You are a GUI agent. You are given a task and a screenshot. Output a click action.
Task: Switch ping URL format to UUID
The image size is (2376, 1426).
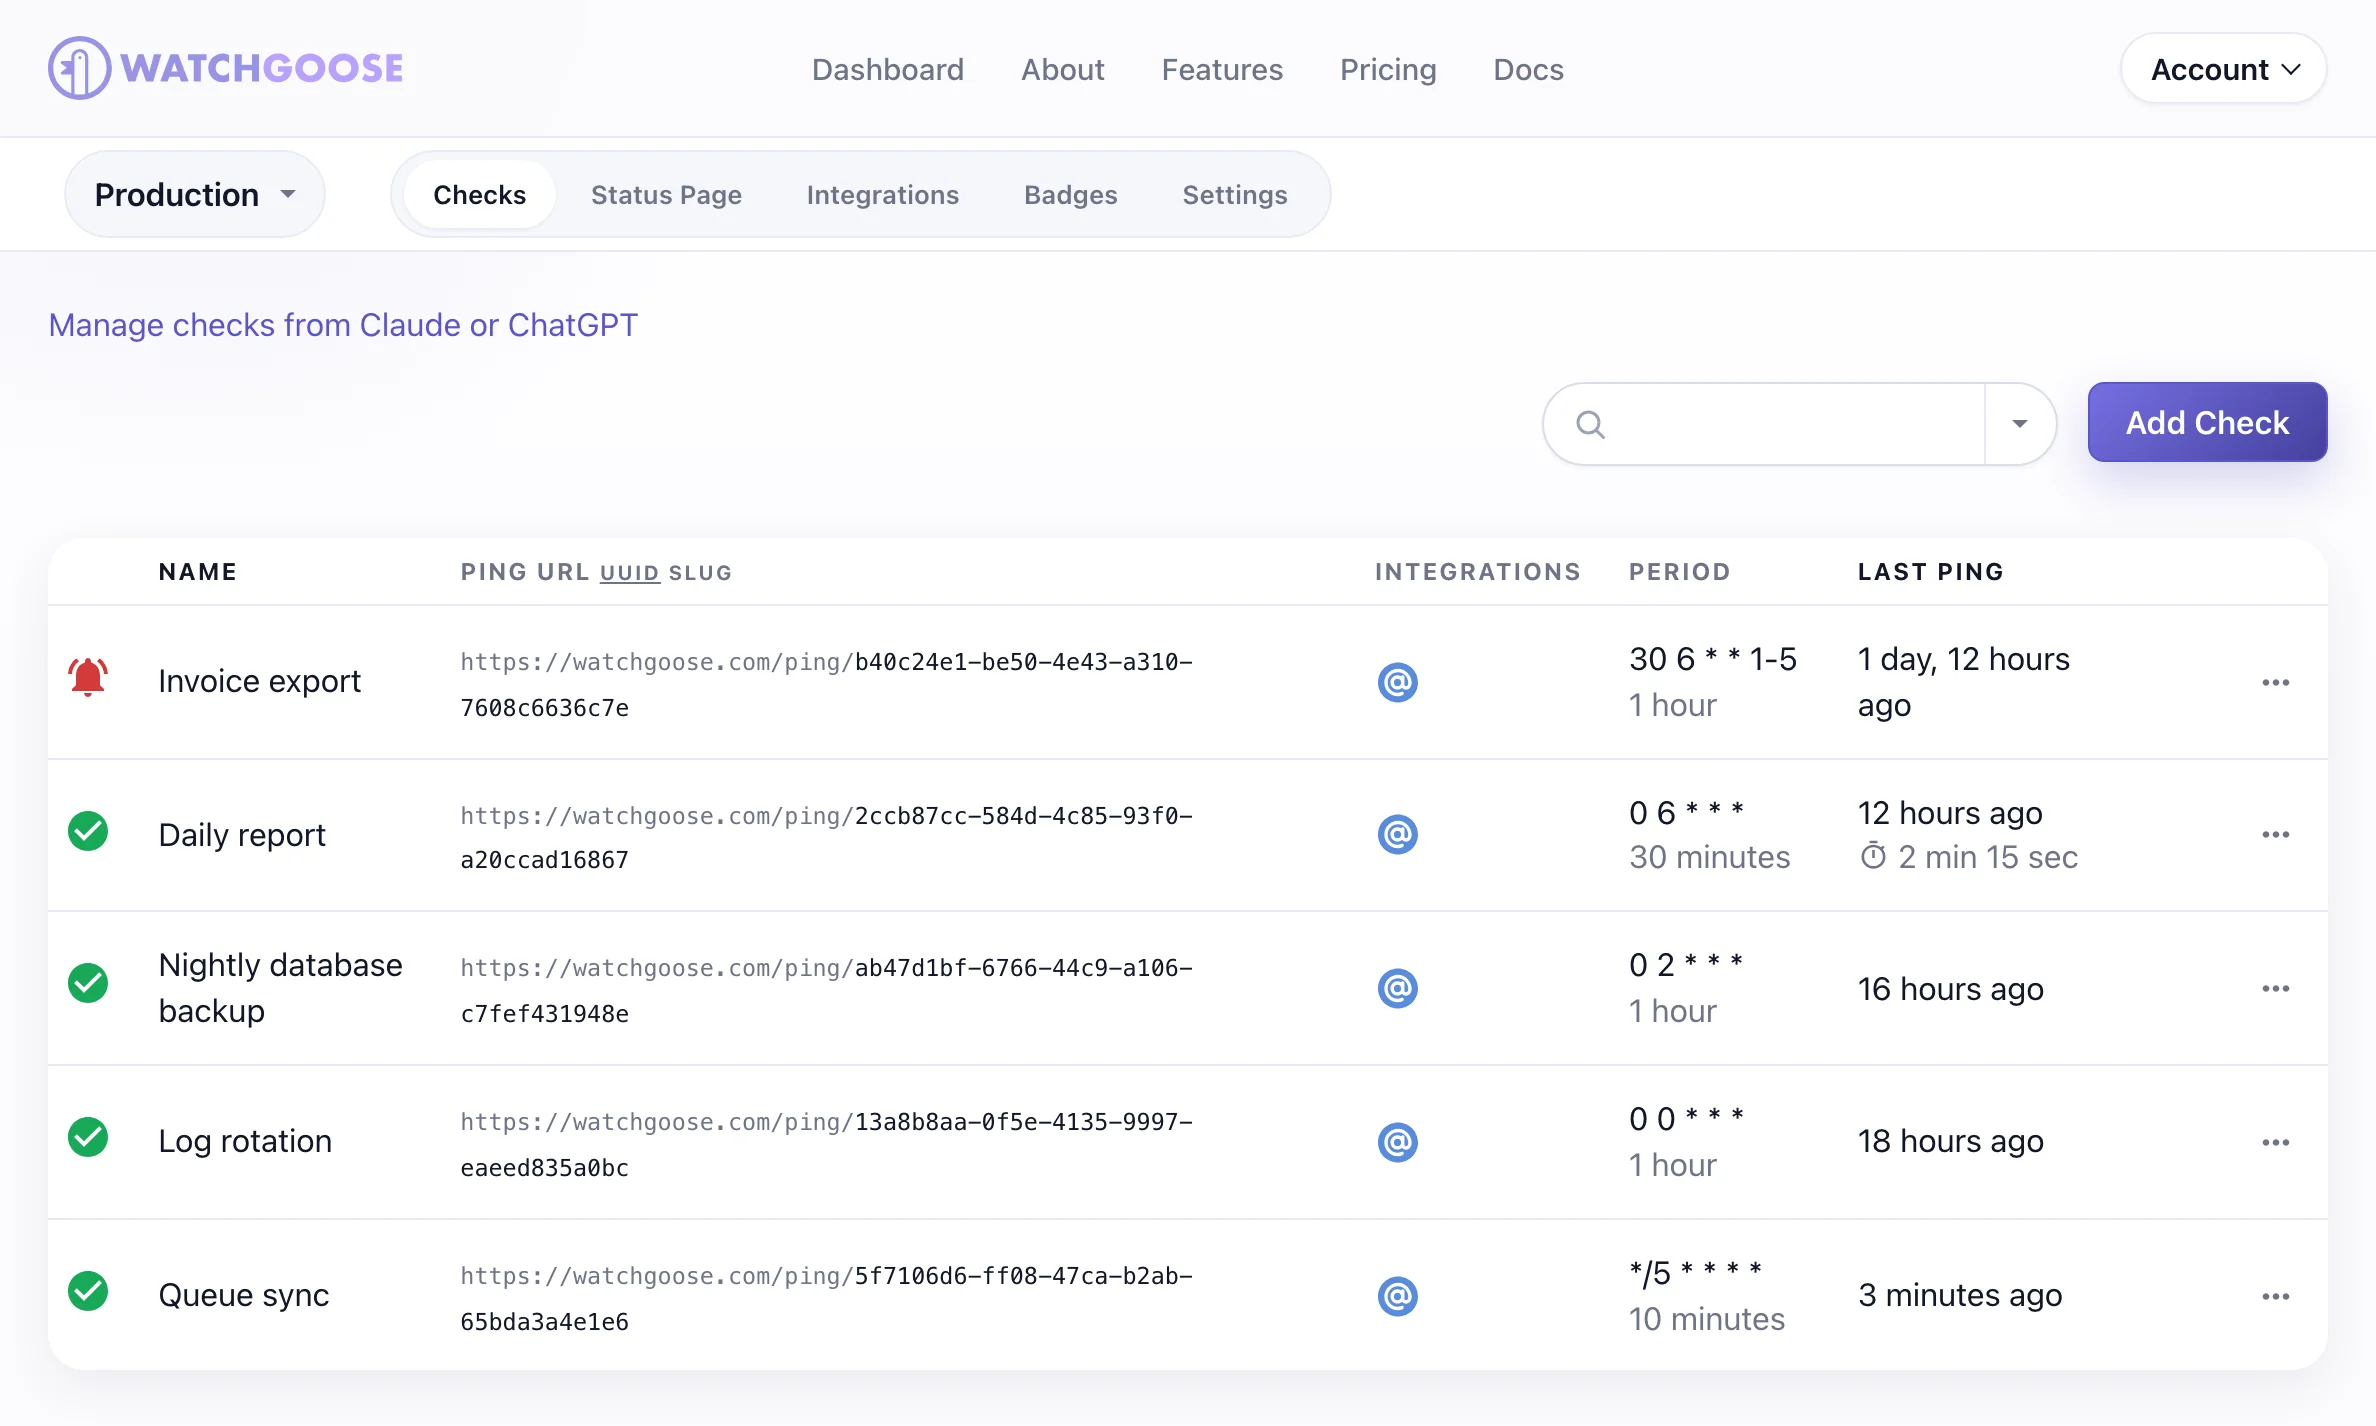pos(629,573)
